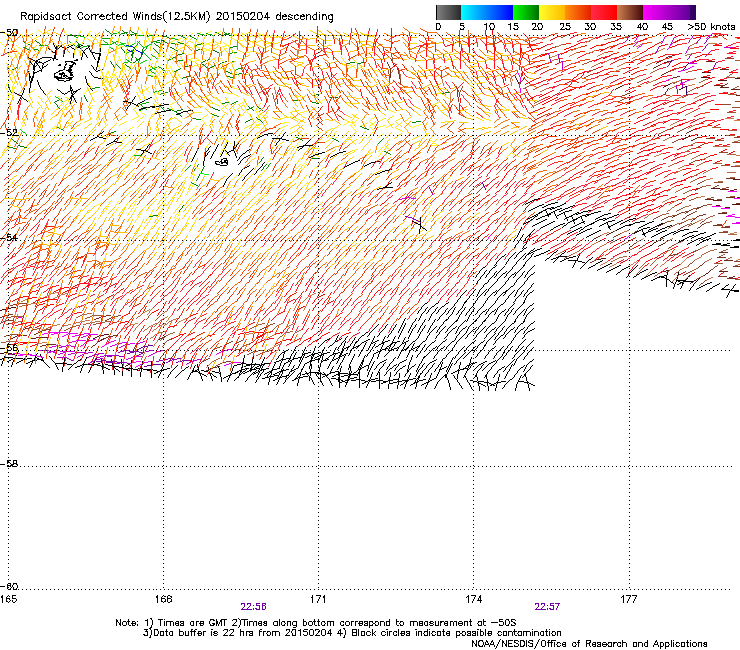Click the orange 25-30 knots legend segment
The image size is (740, 650).
pos(578,12)
